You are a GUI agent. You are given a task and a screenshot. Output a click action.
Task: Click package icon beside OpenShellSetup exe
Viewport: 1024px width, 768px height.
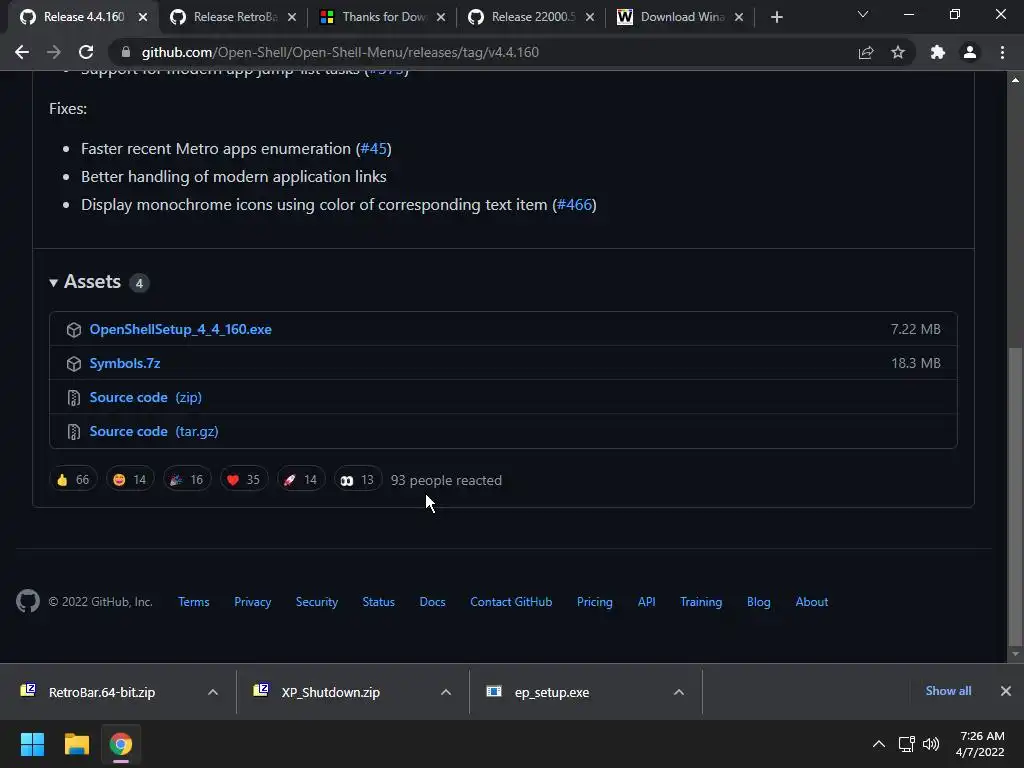(74, 330)
